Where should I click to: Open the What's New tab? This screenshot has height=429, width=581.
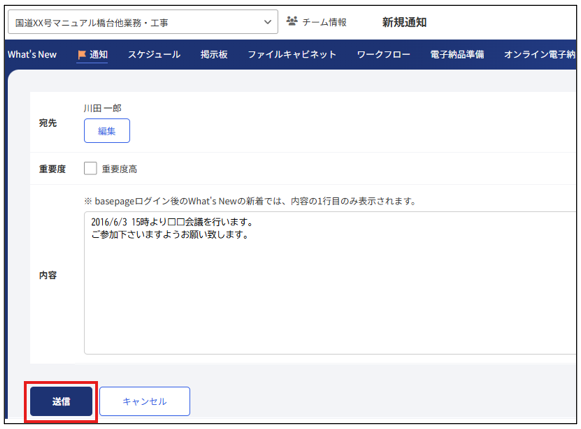pyautogui.click(x=32, y=55)
